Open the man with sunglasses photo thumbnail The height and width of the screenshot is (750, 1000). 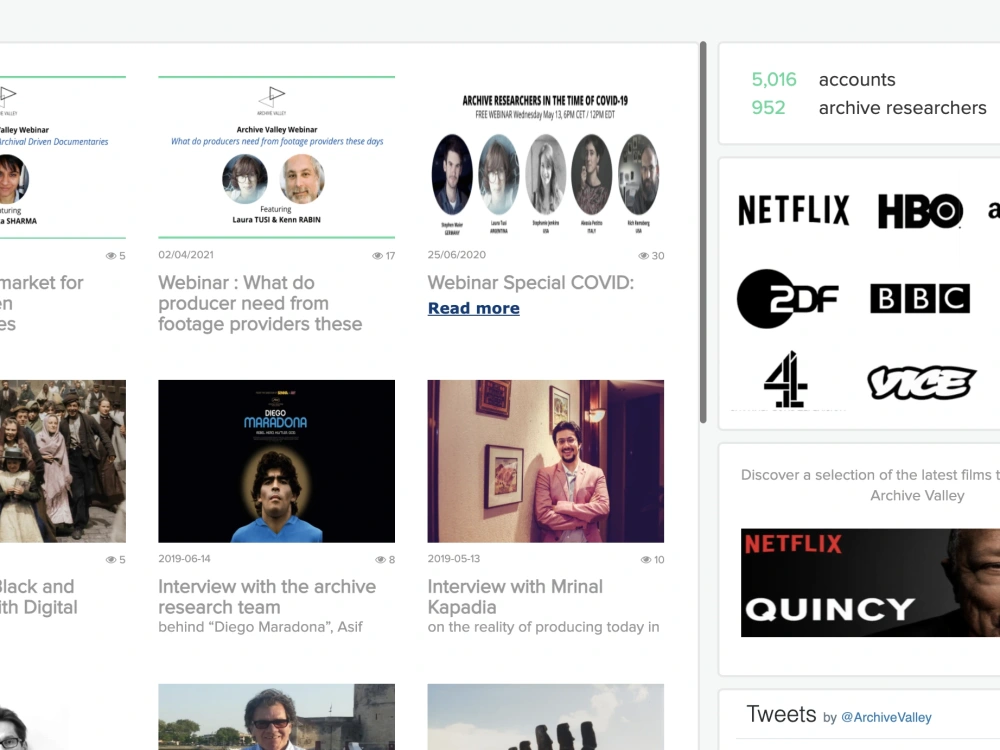point(277,717)
